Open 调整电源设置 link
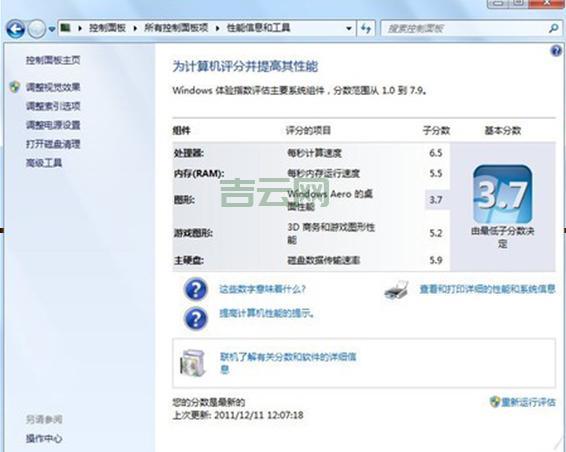Screen dimensions: 566x452 tap(53, 125)
